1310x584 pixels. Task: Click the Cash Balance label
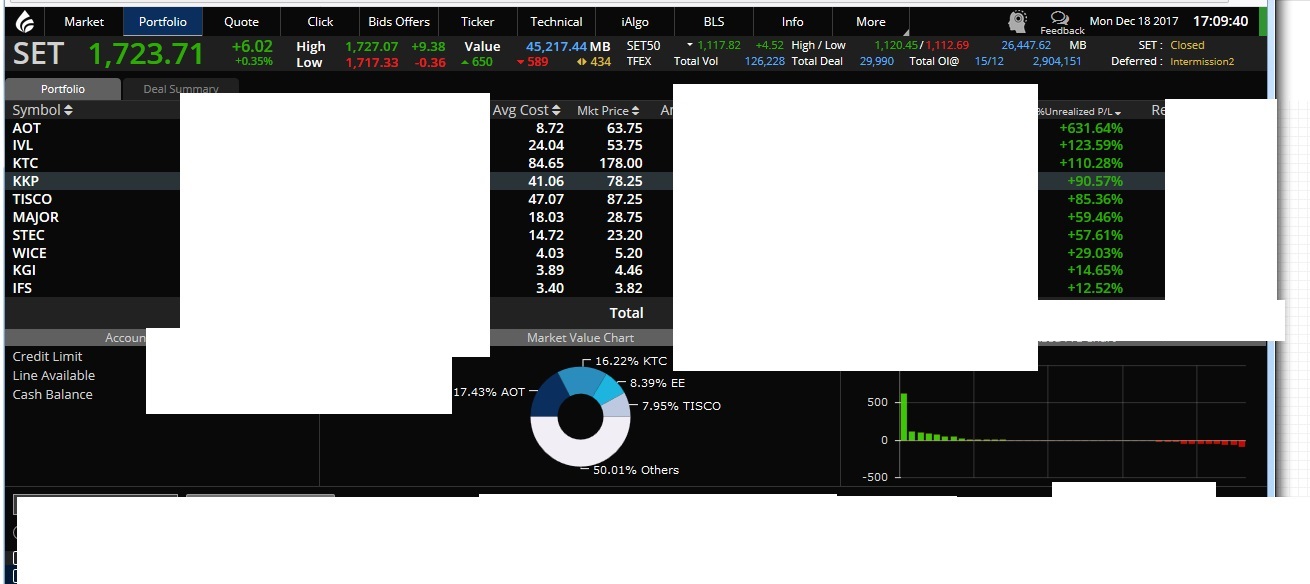(52, 394)
